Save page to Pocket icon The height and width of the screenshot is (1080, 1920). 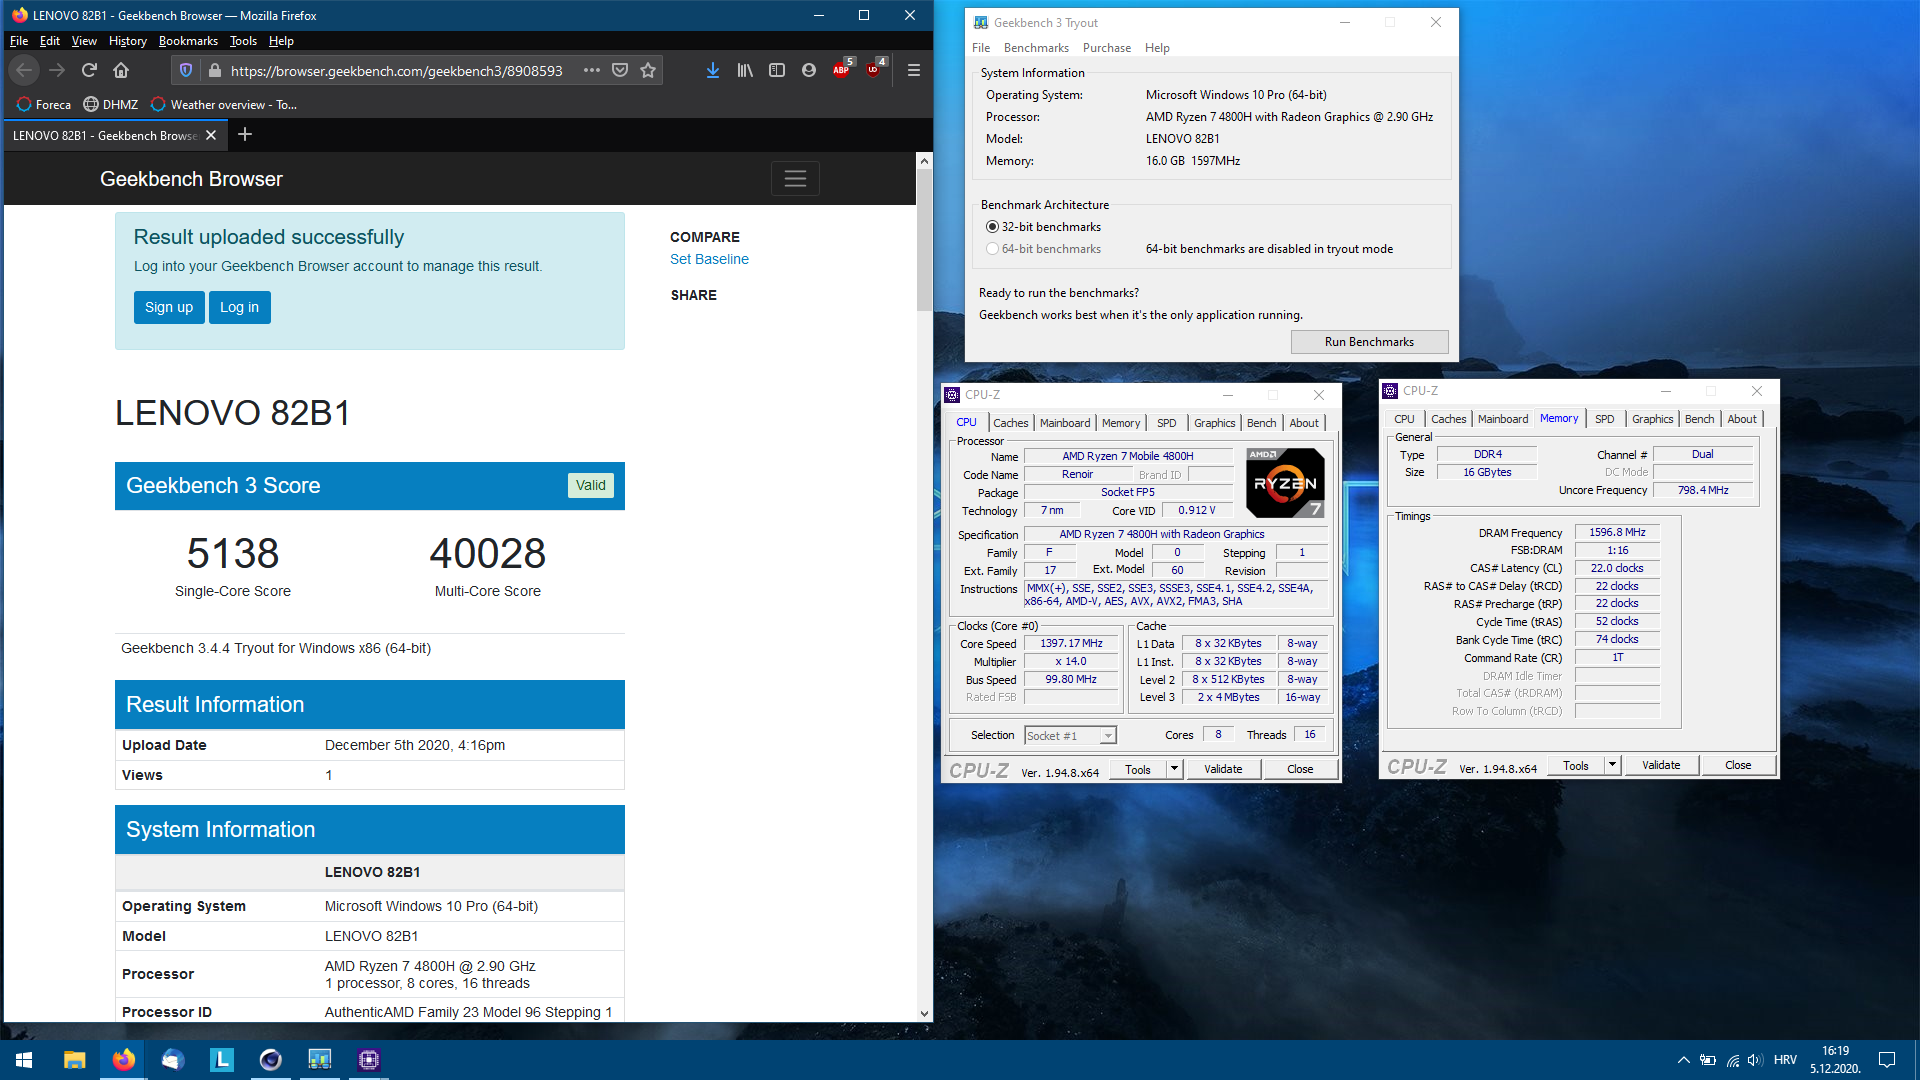(x=620, y=70)
